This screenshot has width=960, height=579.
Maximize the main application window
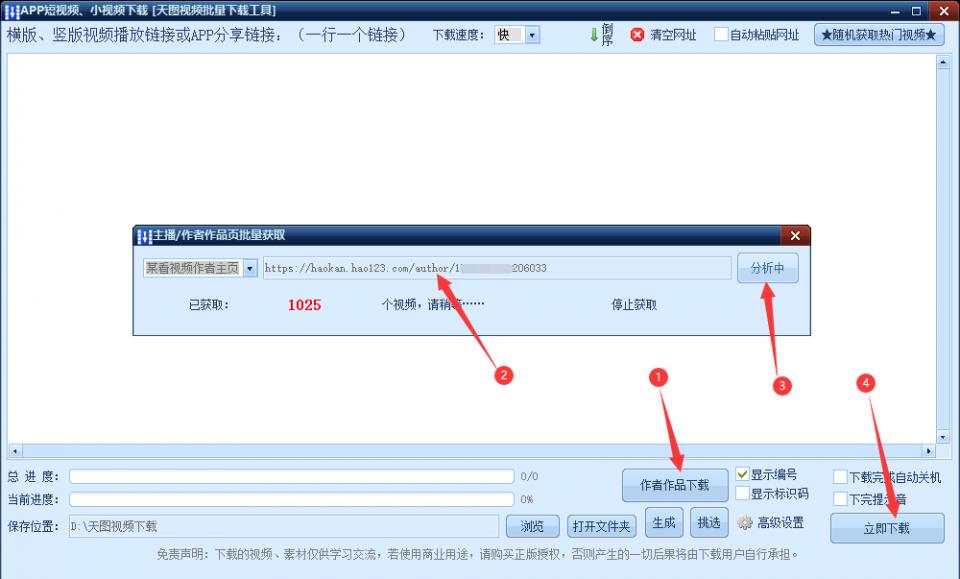(916, 12)
